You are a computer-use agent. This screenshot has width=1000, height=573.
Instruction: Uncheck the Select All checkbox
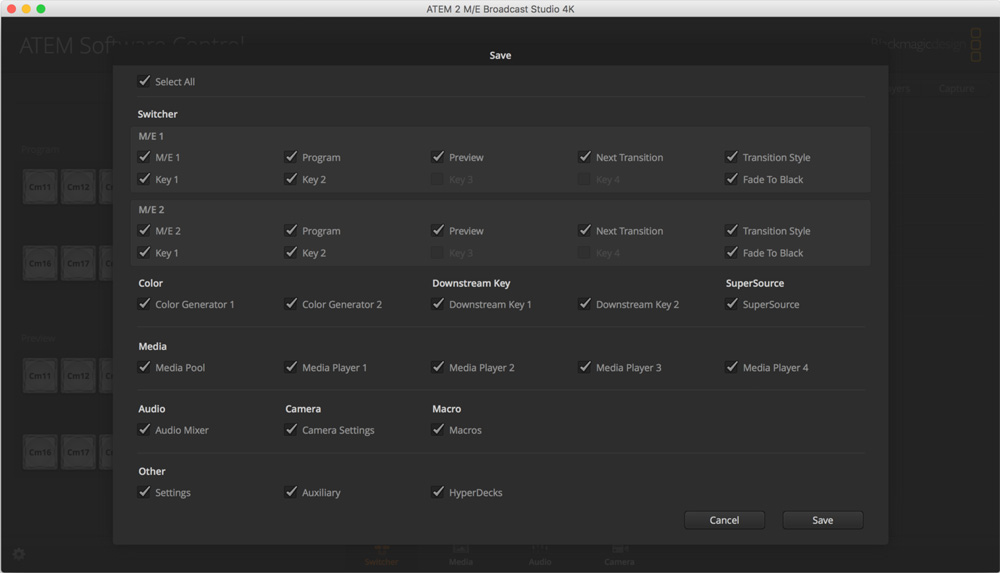[145, 81]
